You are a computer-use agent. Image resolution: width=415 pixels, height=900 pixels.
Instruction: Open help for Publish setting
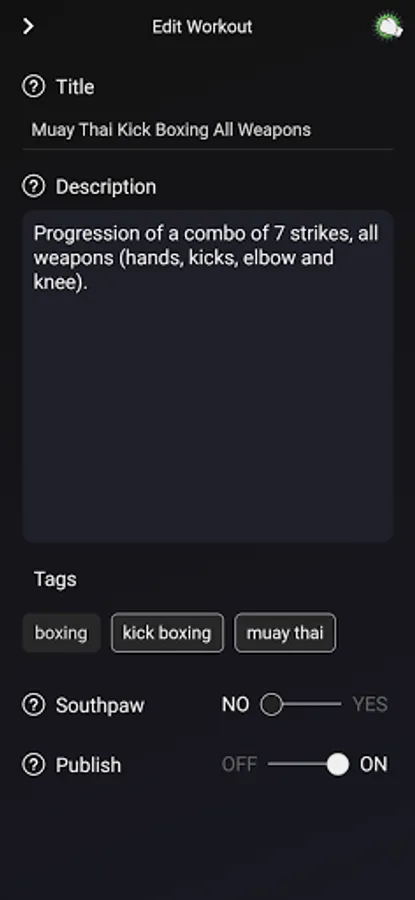click(x=33, y=765)
